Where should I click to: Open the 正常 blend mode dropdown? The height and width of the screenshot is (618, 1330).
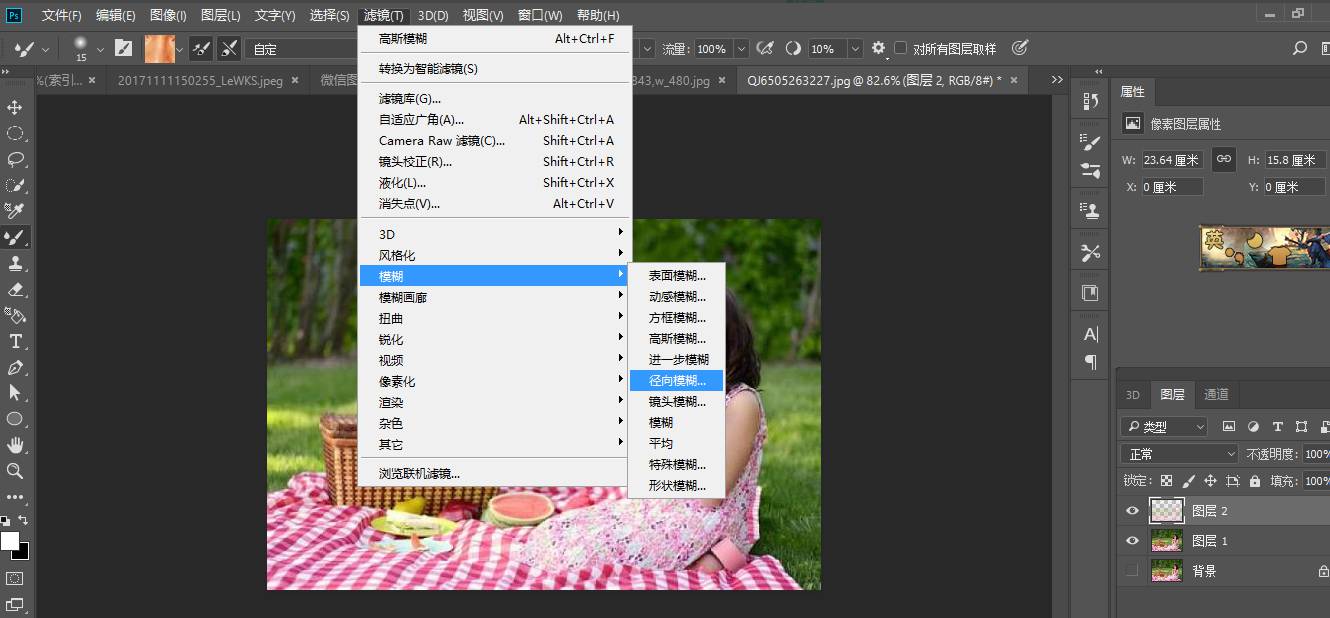coord(1178,453)
